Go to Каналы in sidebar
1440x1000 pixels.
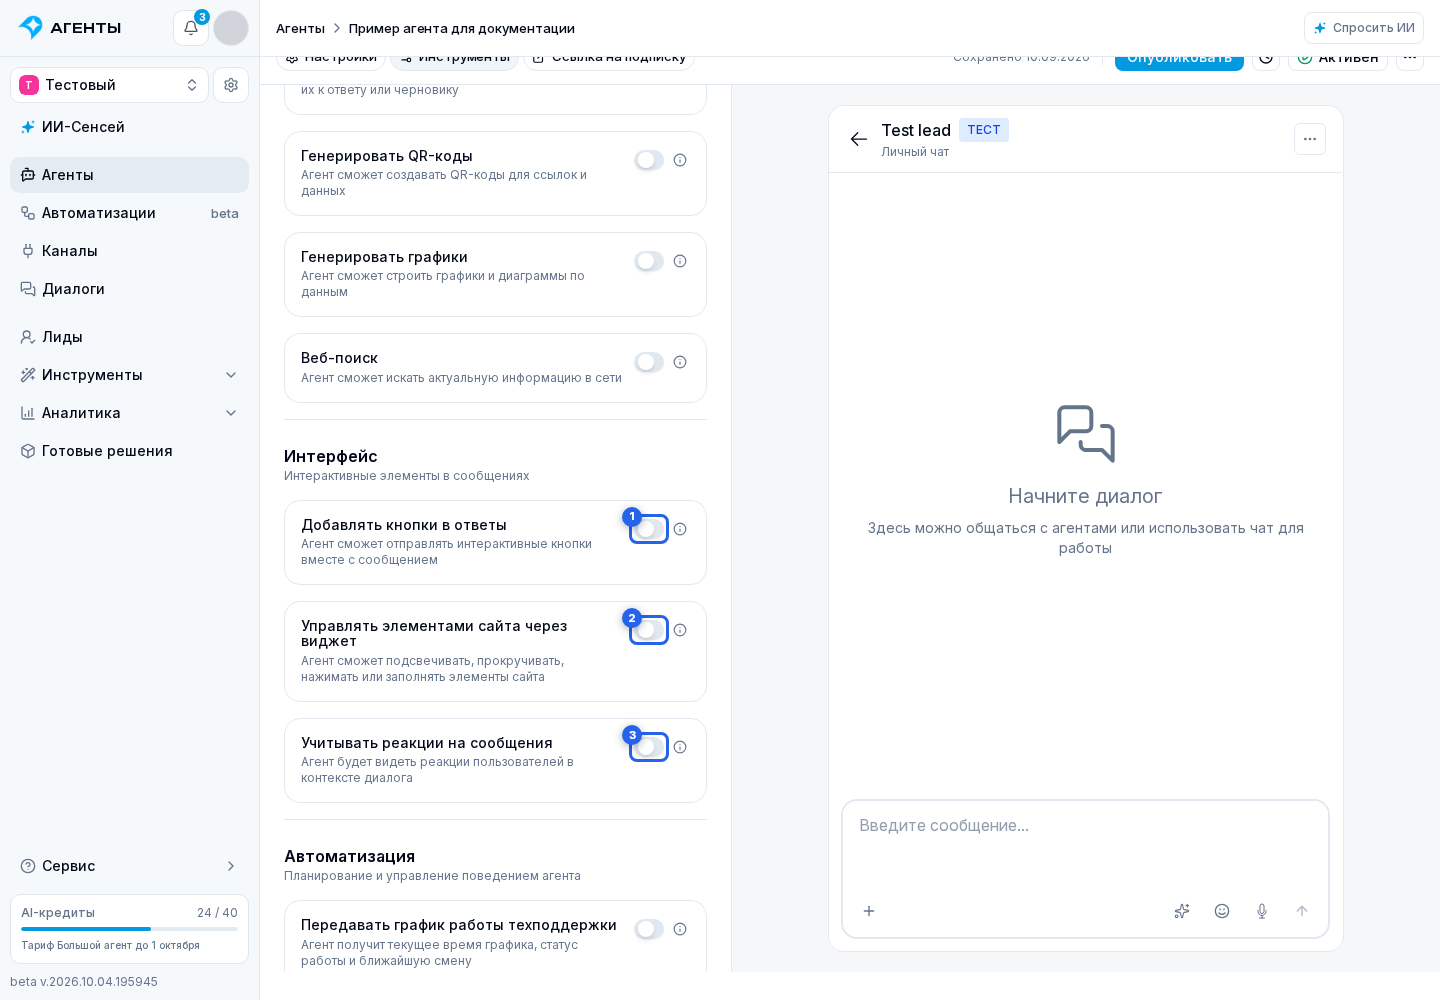pos(129,251)
